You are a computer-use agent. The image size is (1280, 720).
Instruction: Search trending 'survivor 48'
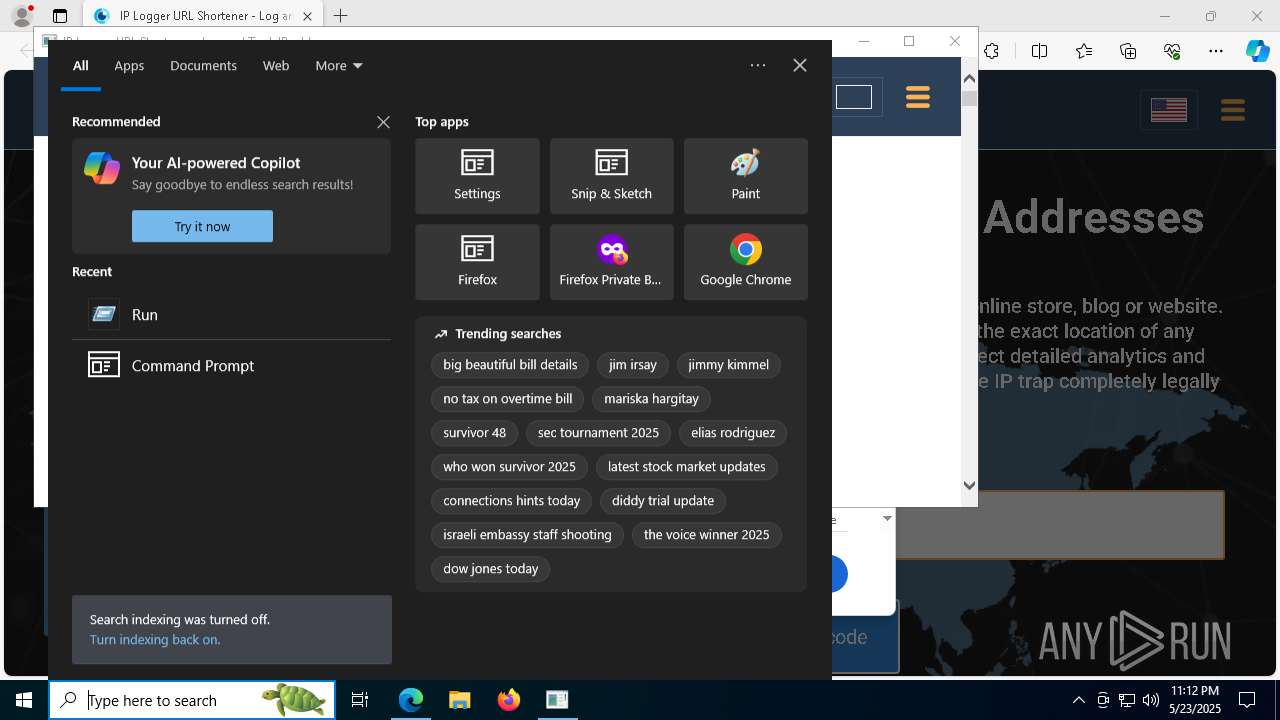[x=474, y=433]
